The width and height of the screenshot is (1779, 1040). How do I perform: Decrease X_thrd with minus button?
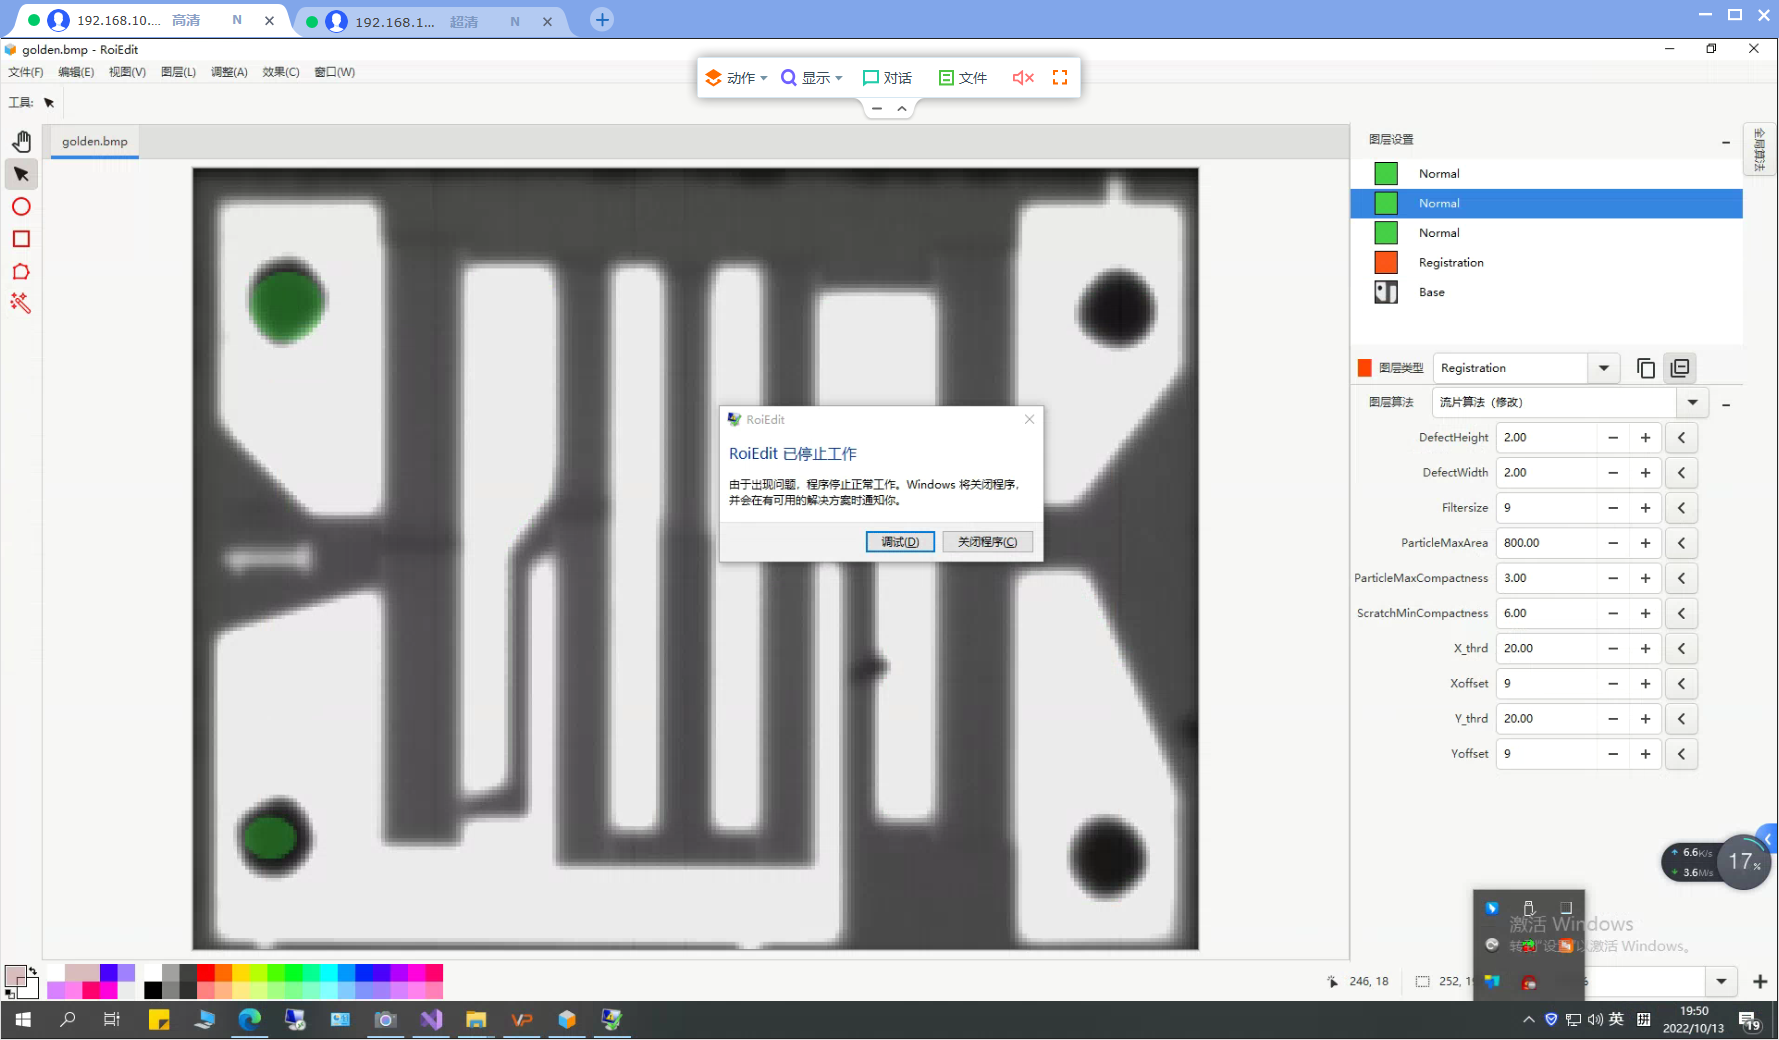tap(1613, 649)
